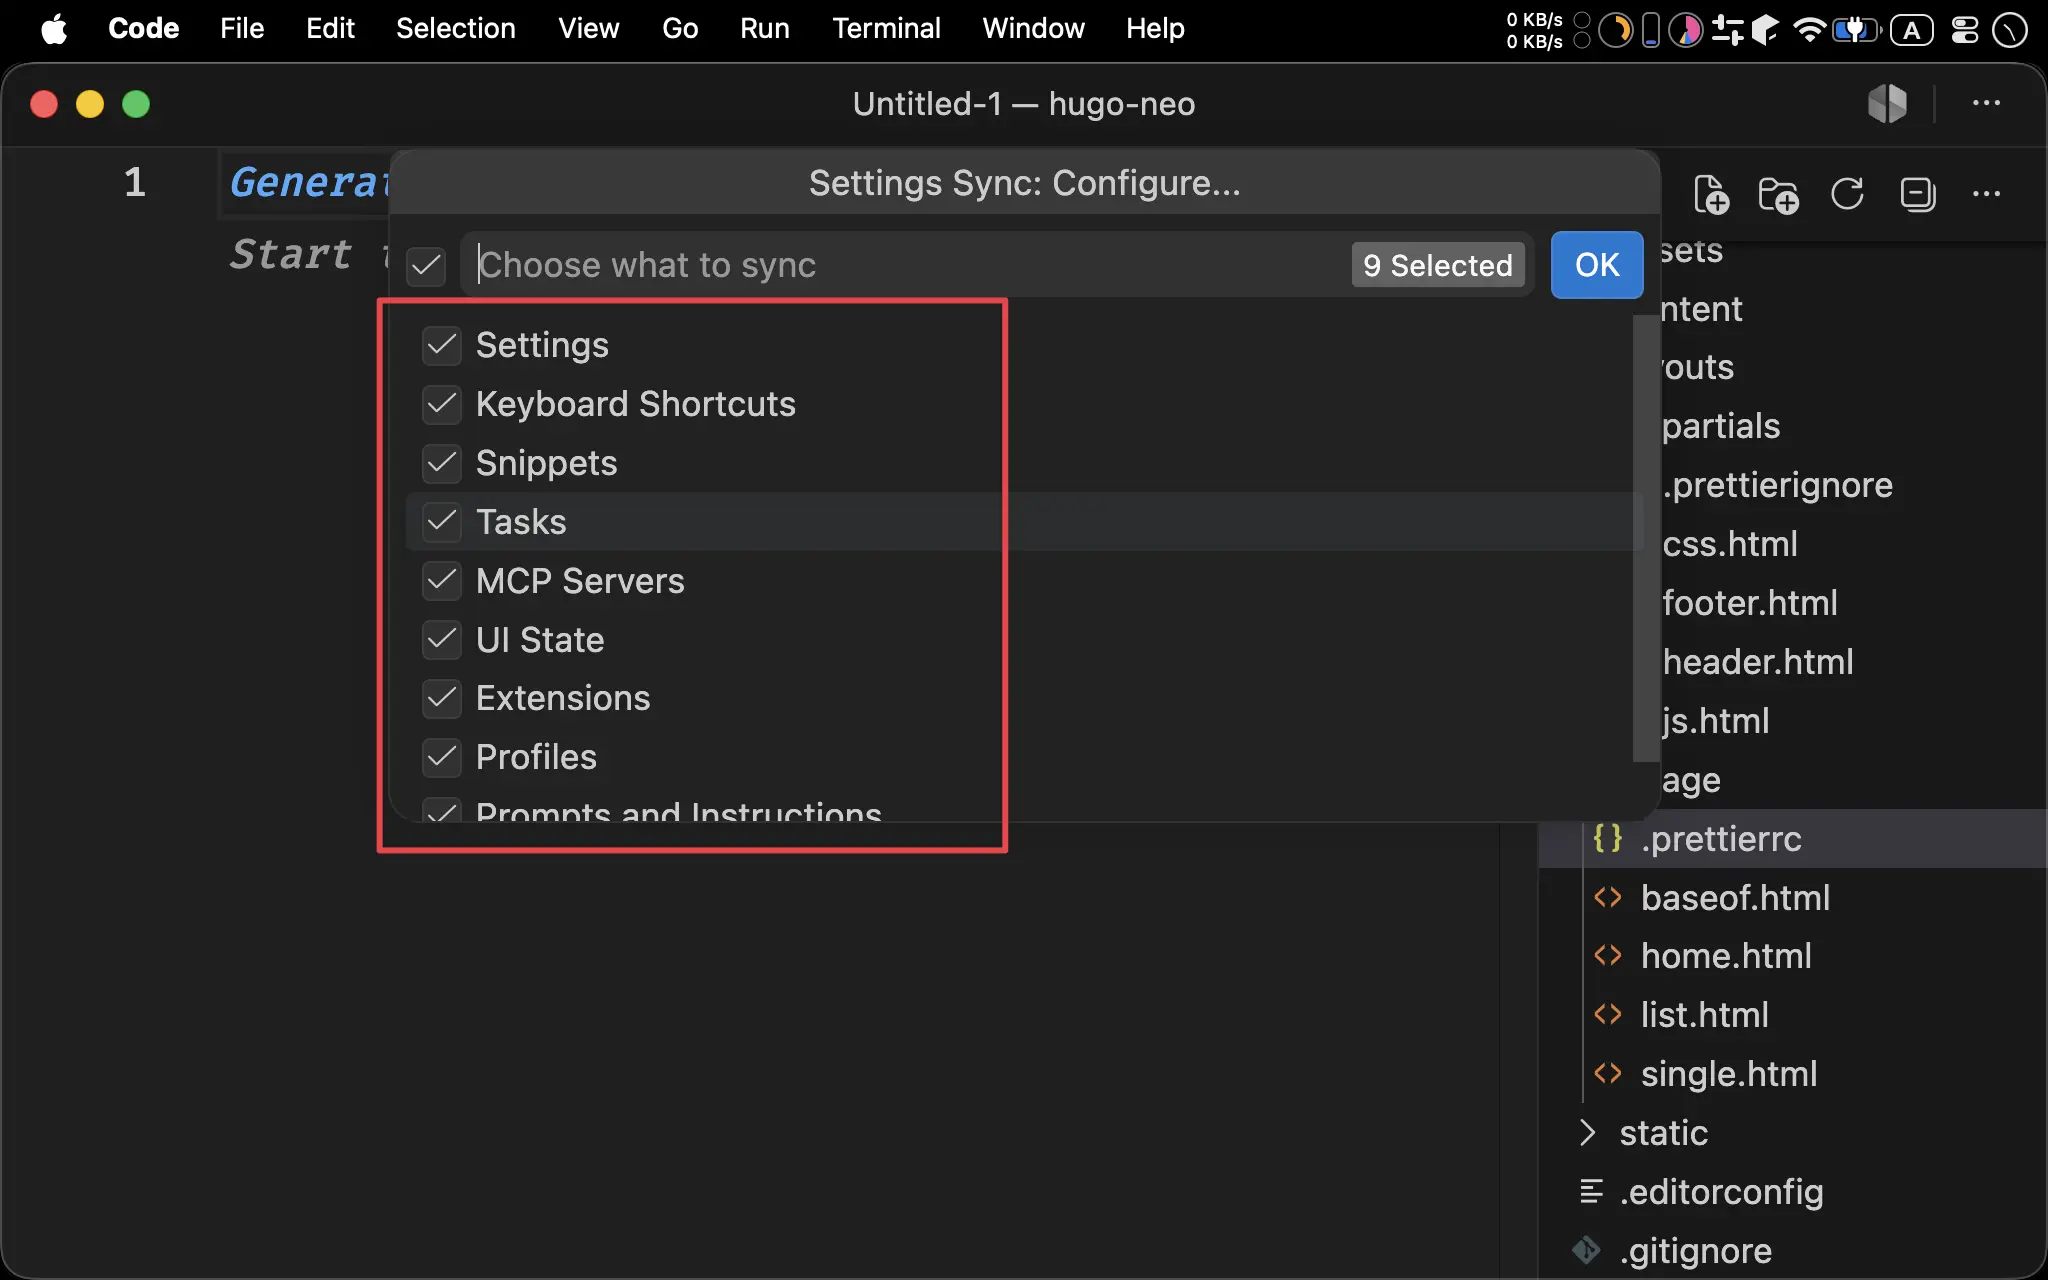Open the File menu
Viewport: 2048px width, 1280px height.
click(x=242, y=28)
